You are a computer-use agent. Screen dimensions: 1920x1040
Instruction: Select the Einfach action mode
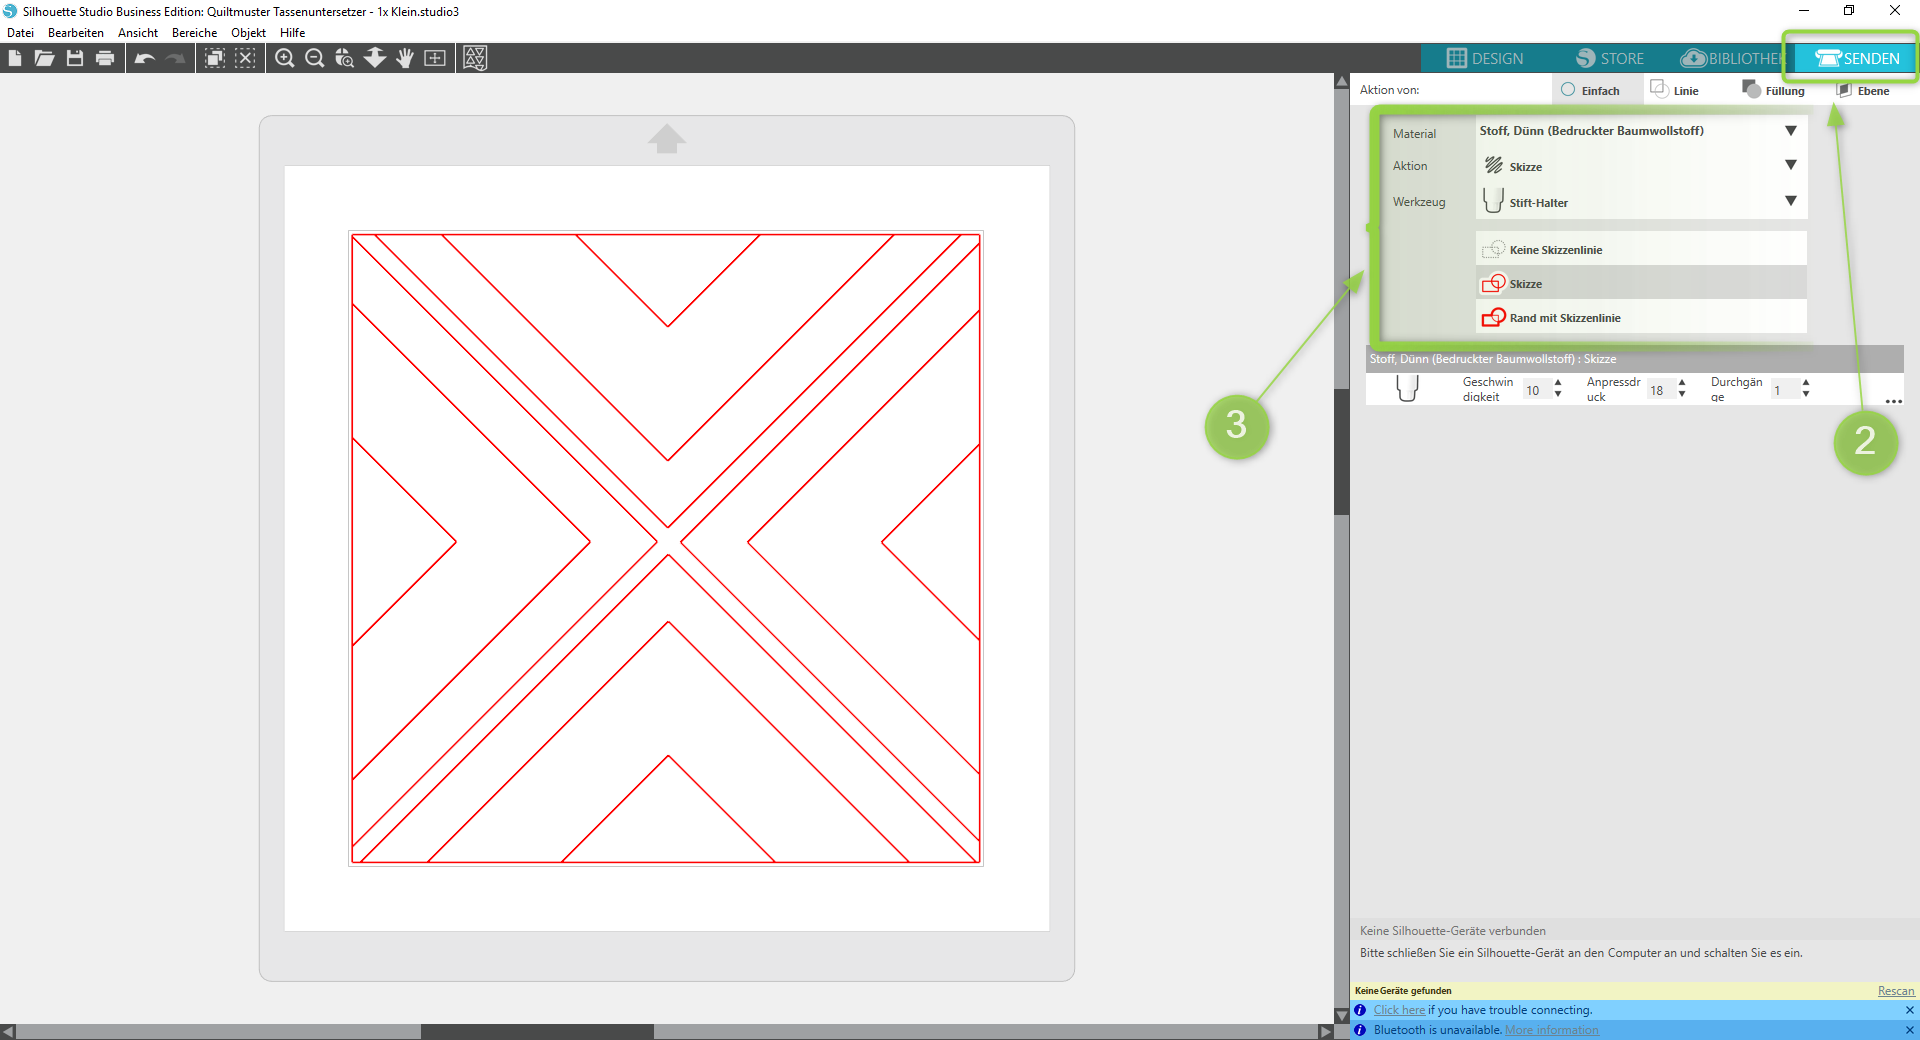[1590, 90]
